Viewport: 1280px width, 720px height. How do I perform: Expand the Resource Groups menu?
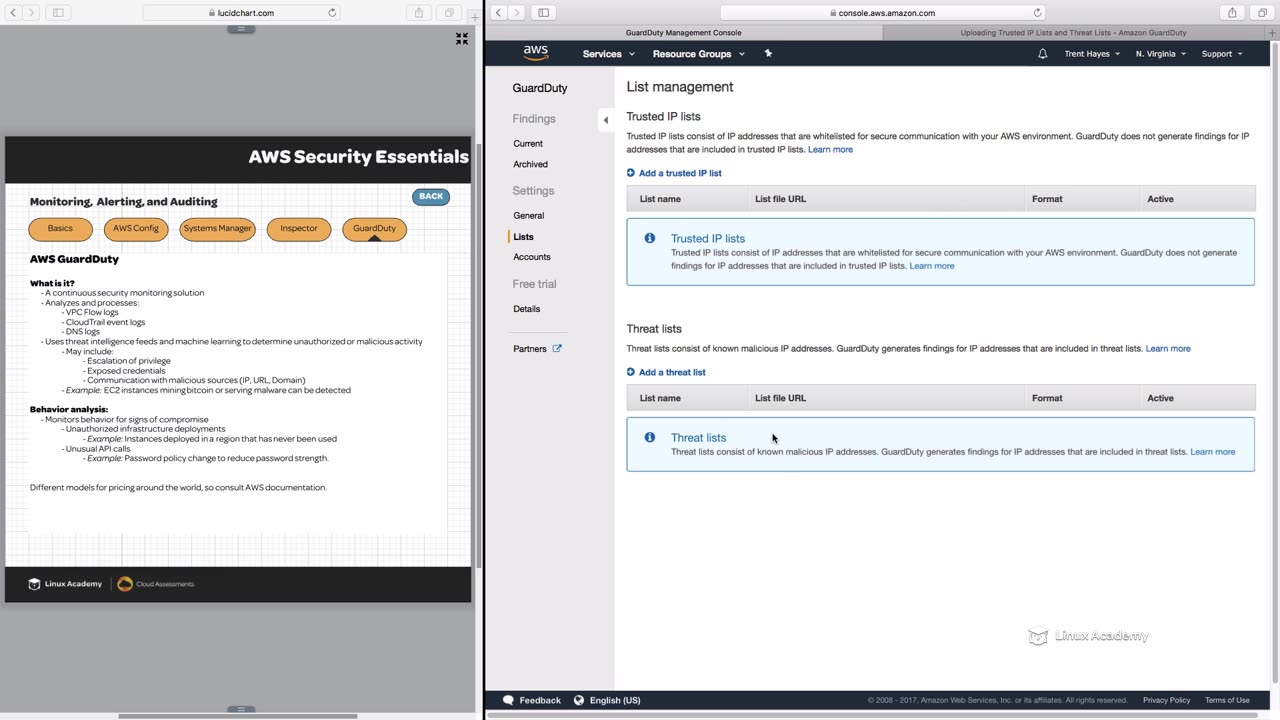(x=698, y=54)
